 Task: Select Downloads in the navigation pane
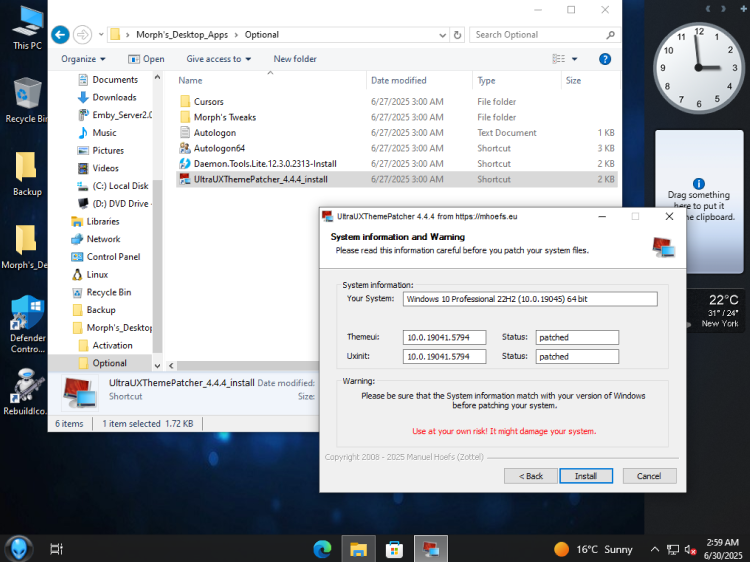(x=108, y=97)
